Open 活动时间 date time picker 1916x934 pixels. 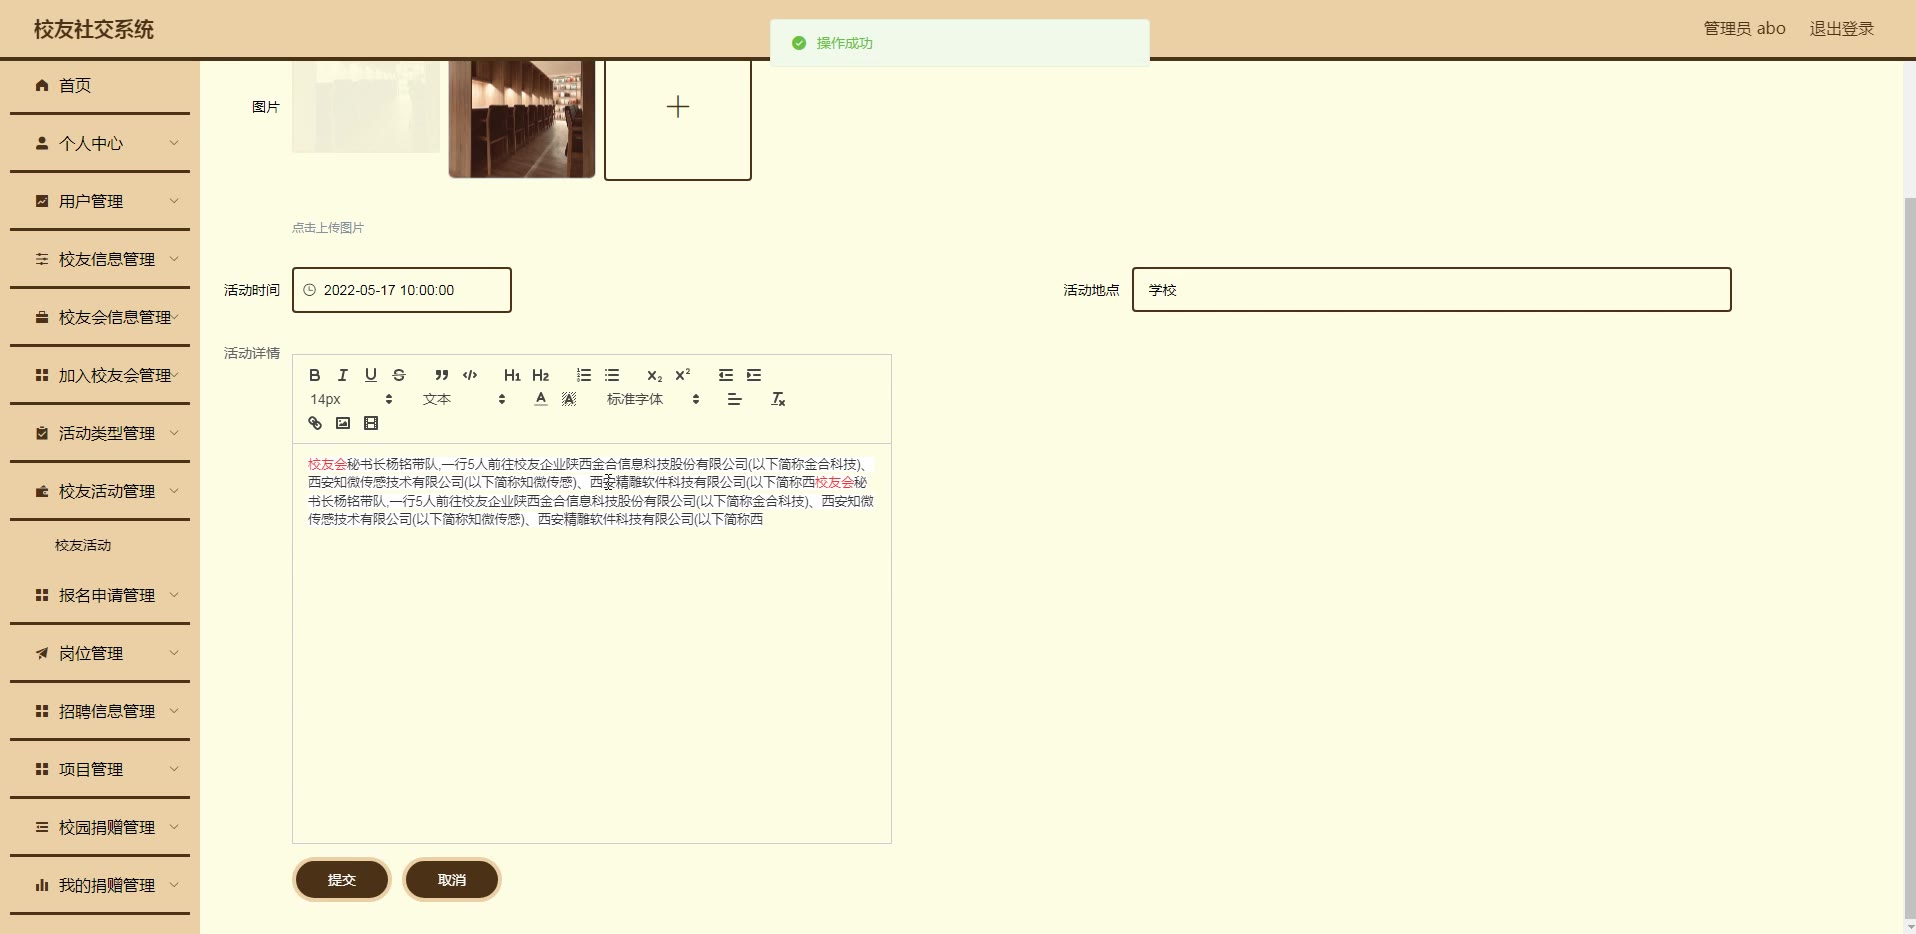click(x=402, y=290)
